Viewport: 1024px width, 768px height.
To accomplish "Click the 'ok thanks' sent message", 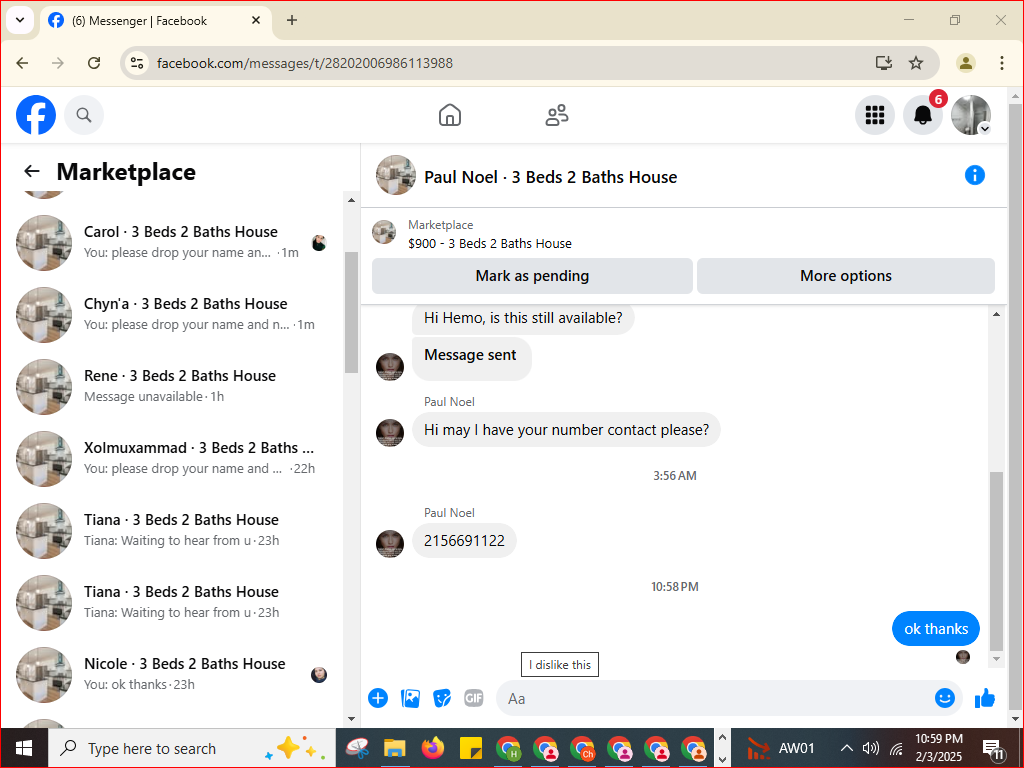I will click(x=936, y=629).
